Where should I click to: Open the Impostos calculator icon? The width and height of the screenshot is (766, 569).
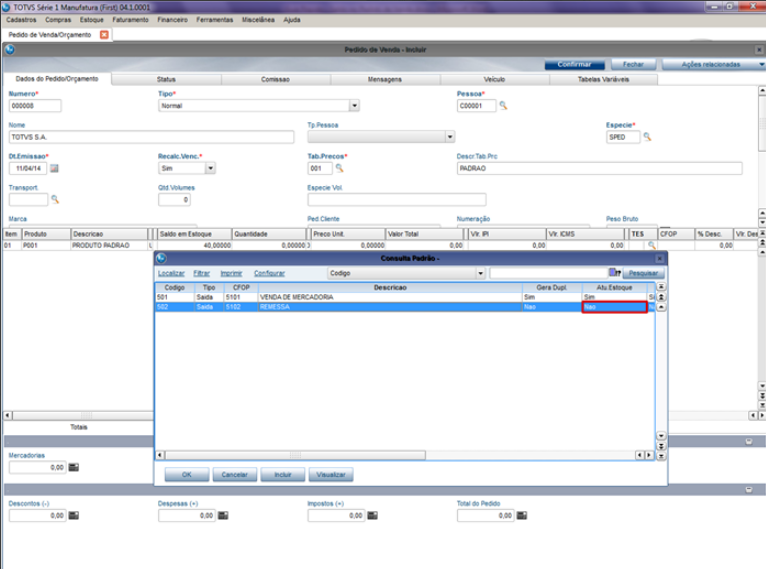coord(373,515)
